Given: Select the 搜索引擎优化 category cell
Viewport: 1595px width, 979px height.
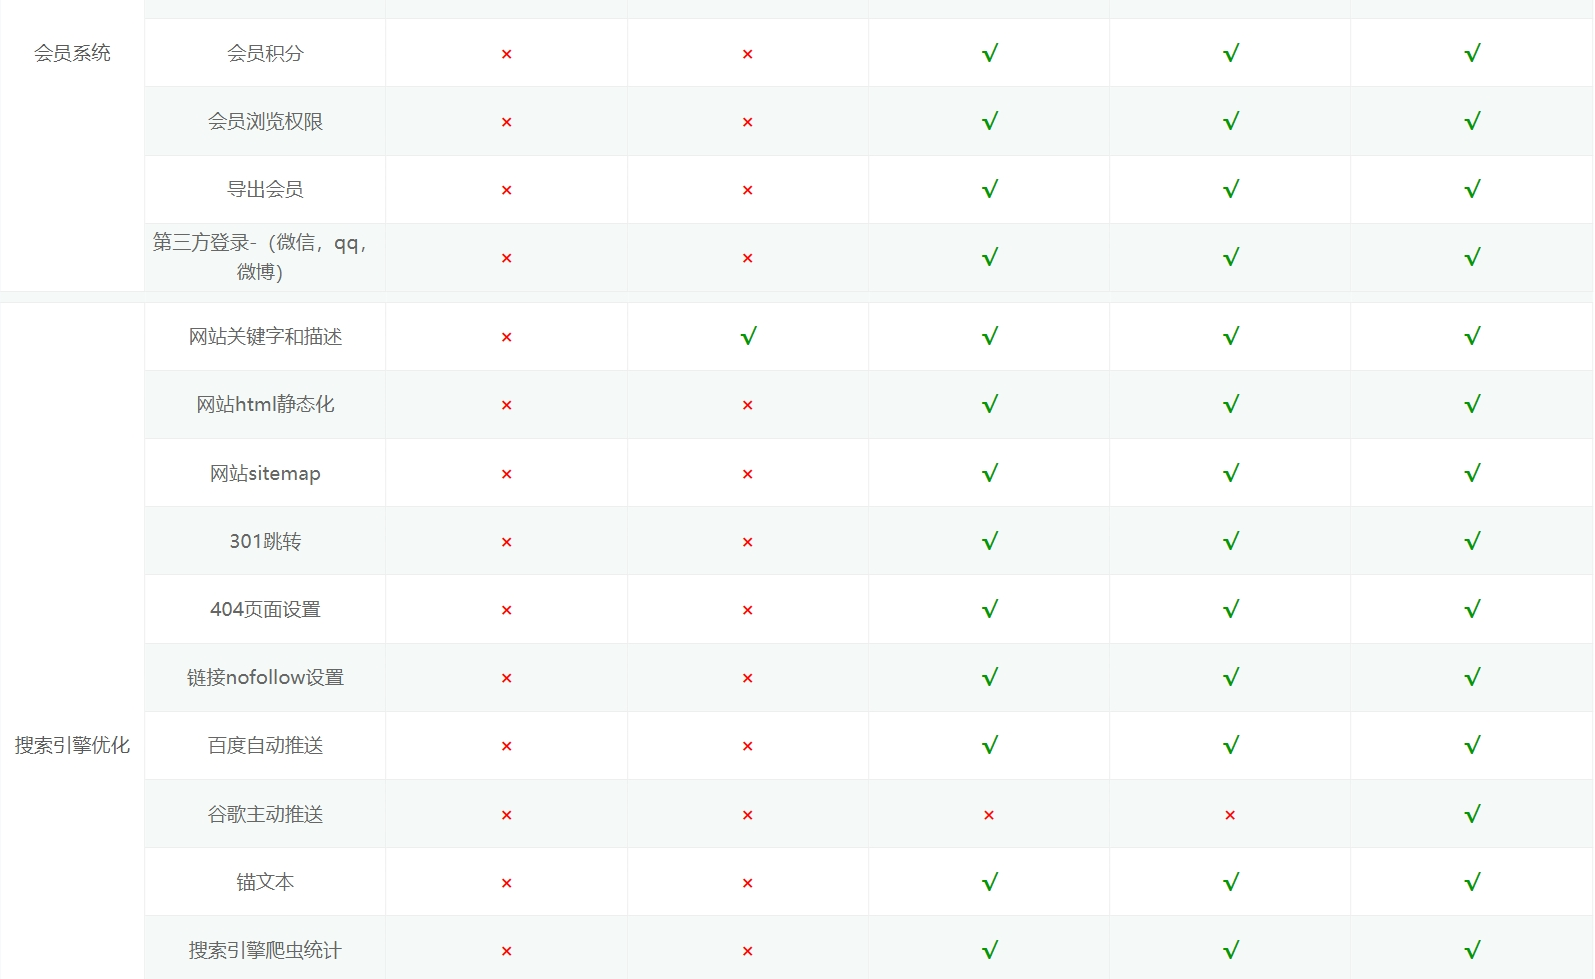Looking at the screenshot, I should pyautogui.click(x=72, y=745).
